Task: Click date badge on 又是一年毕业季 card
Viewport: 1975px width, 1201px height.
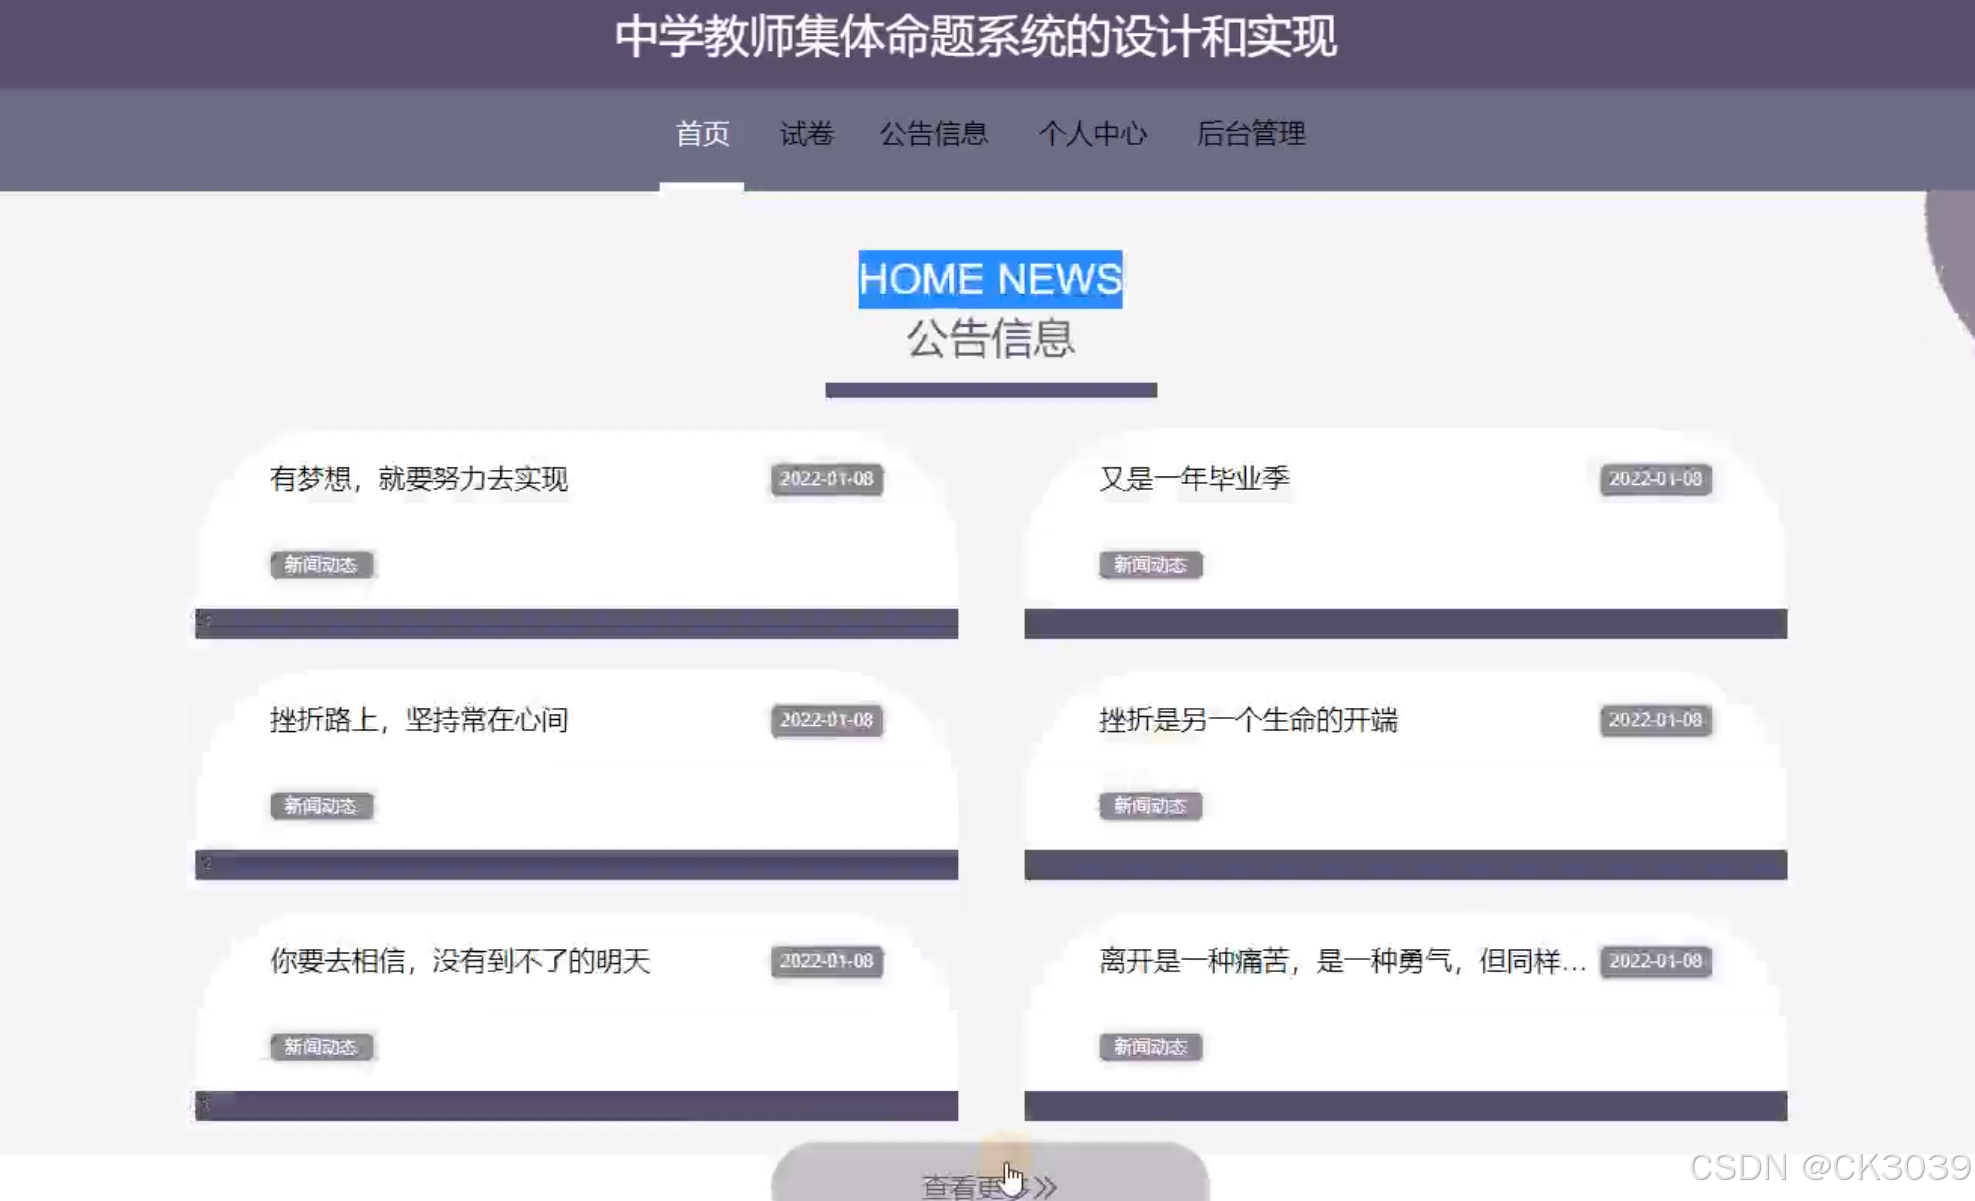Action: tap(1655, 479)
